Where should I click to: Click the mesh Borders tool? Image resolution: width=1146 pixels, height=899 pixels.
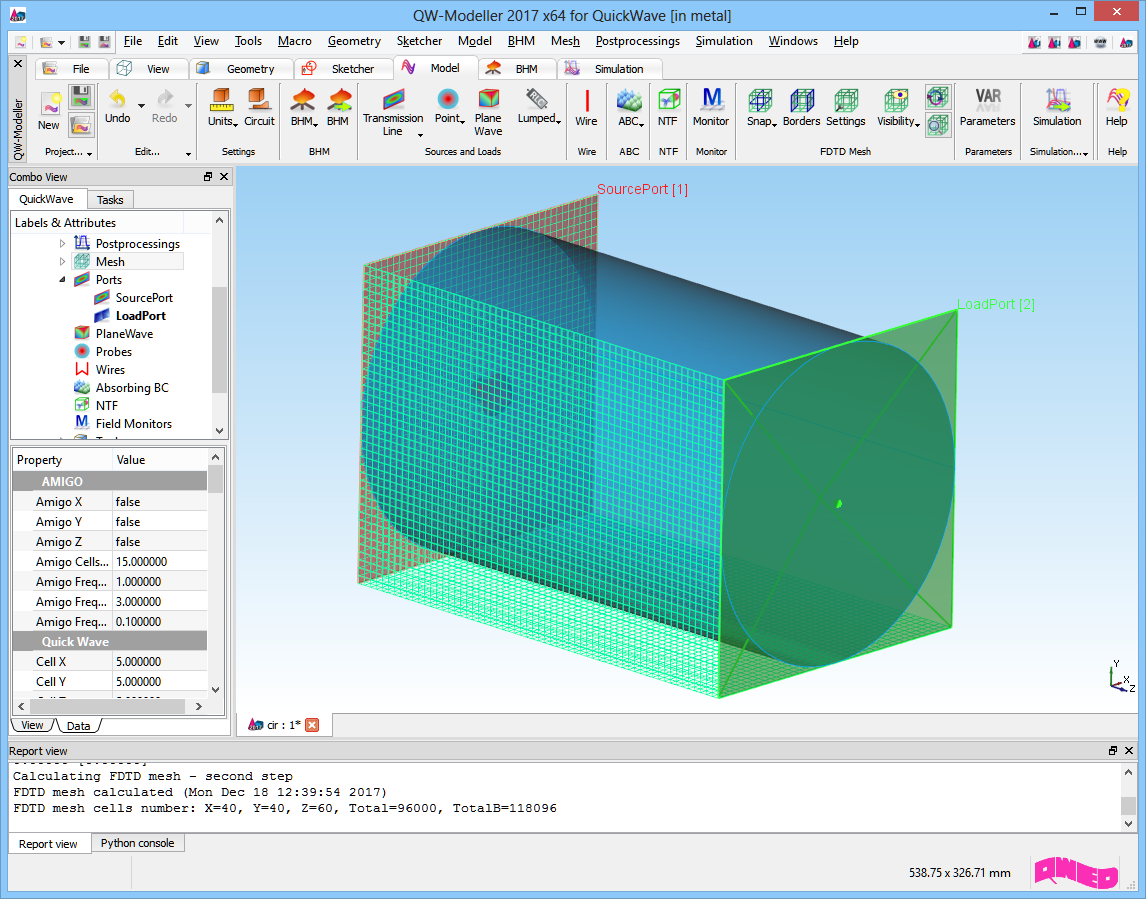[801, 107]
